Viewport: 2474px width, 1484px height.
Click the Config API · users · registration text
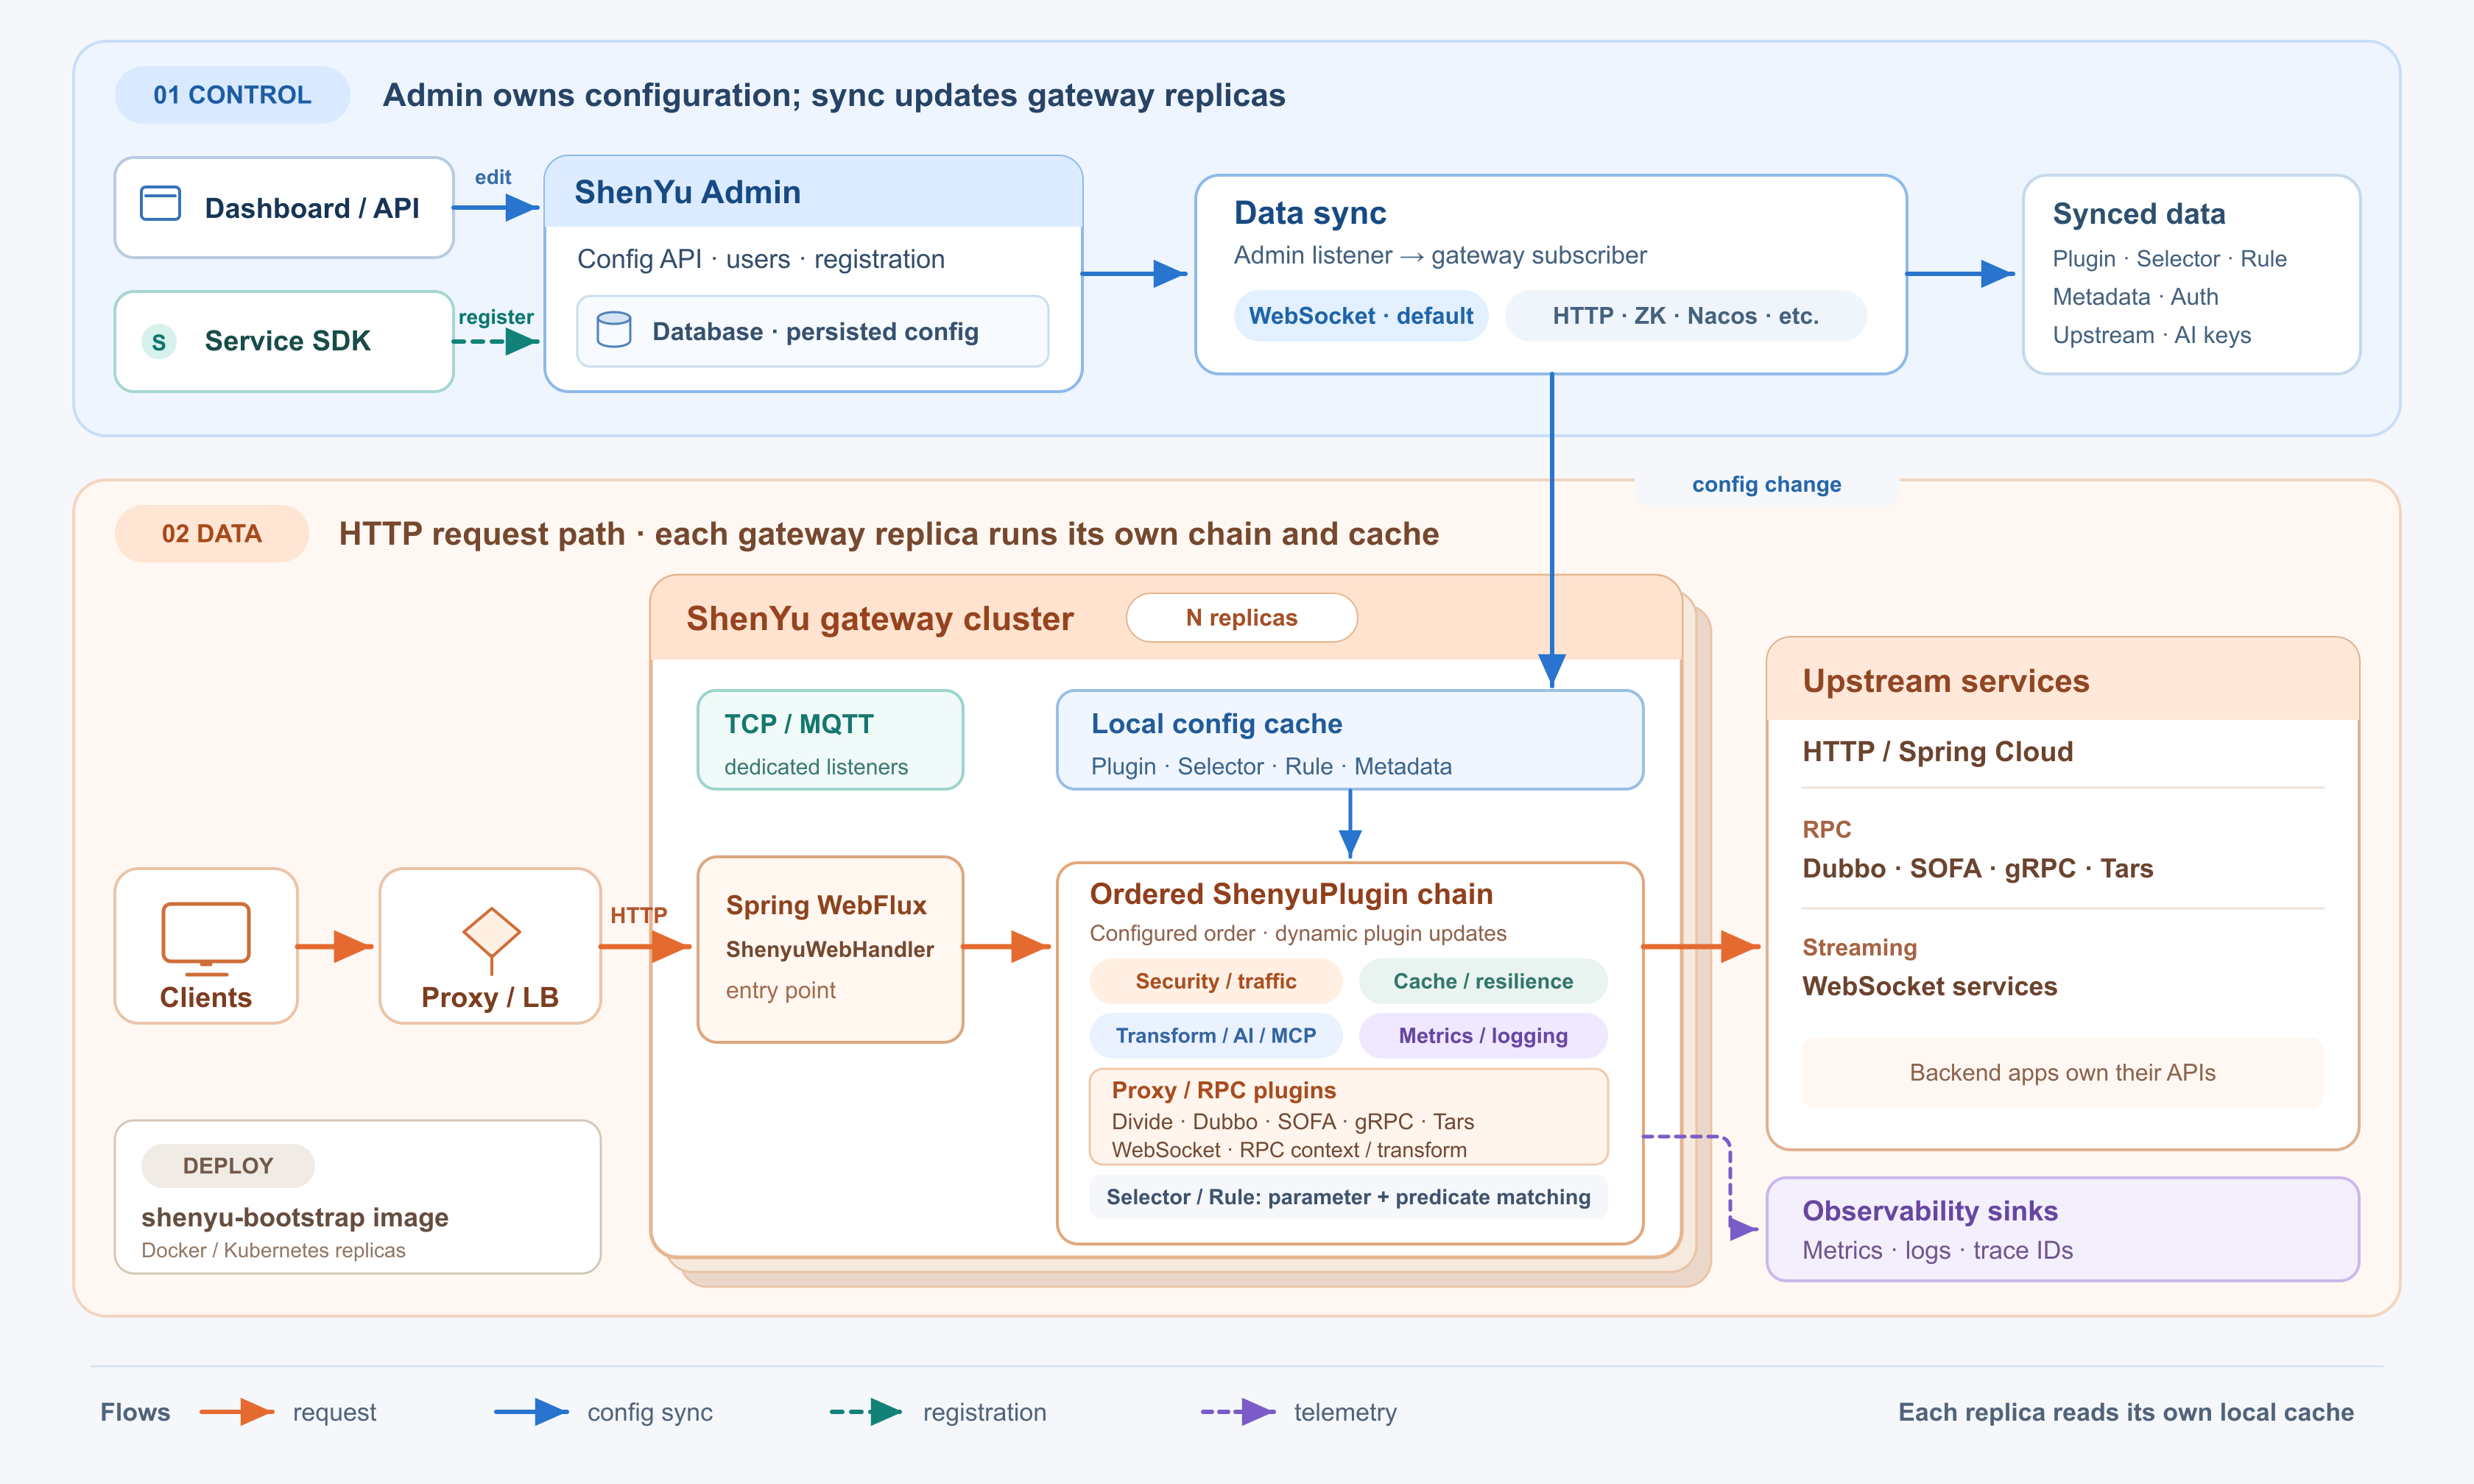click(x=761, y=259)
